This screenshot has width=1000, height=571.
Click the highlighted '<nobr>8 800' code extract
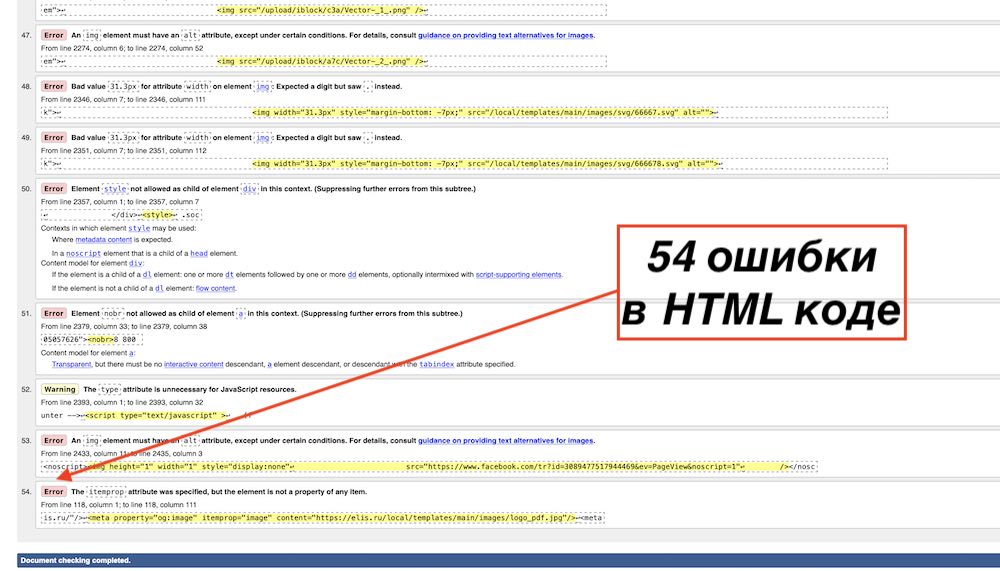point(112,339)
